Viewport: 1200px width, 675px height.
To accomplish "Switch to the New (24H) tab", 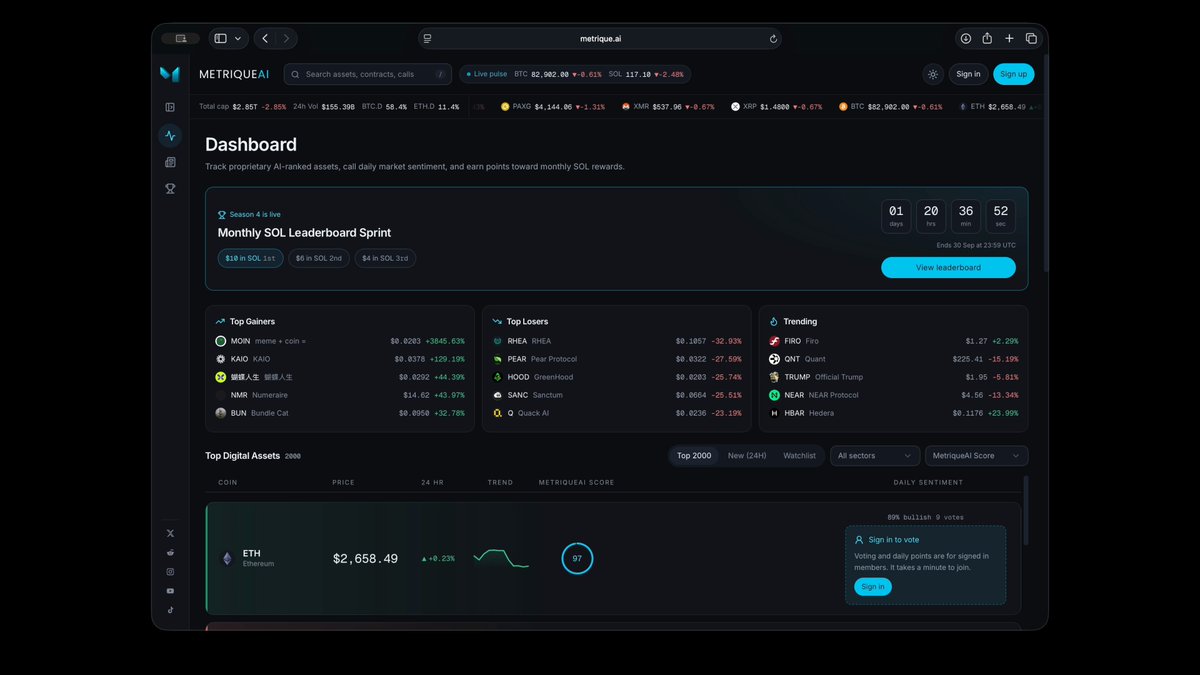I will [747, 455].
